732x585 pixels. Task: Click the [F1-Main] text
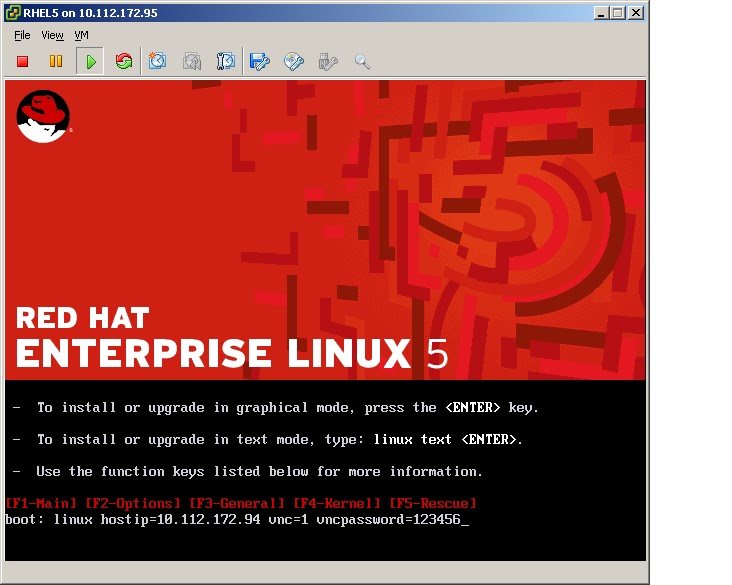[x=41, y=503]
